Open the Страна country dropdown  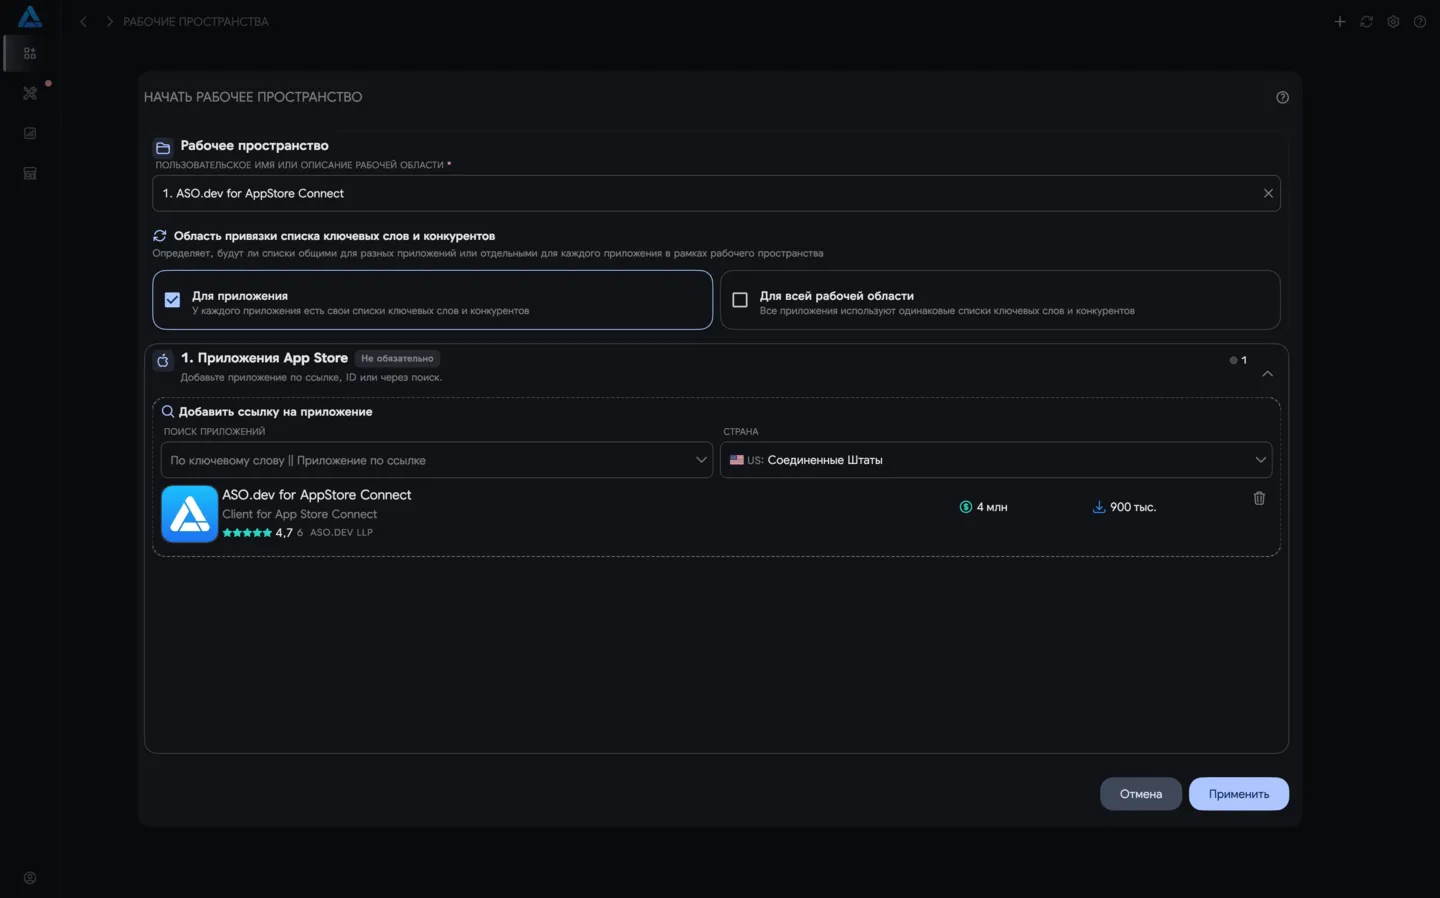996,460
